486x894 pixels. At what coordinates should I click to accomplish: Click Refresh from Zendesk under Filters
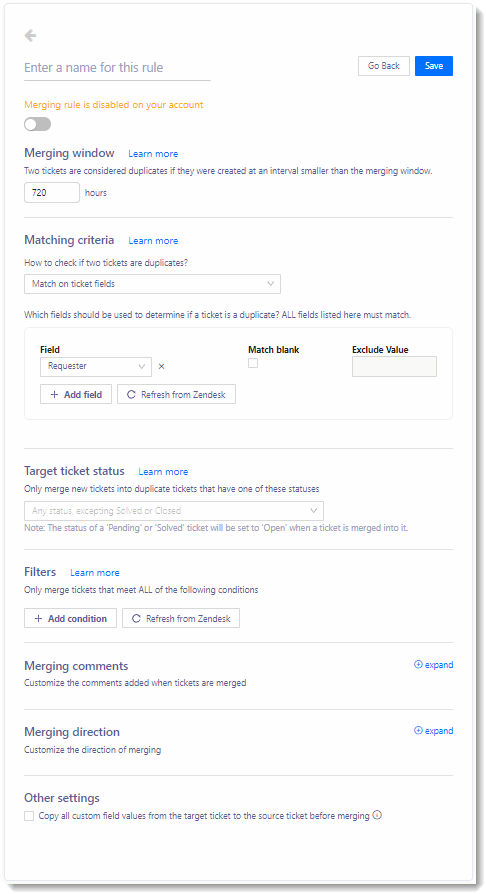181,619
